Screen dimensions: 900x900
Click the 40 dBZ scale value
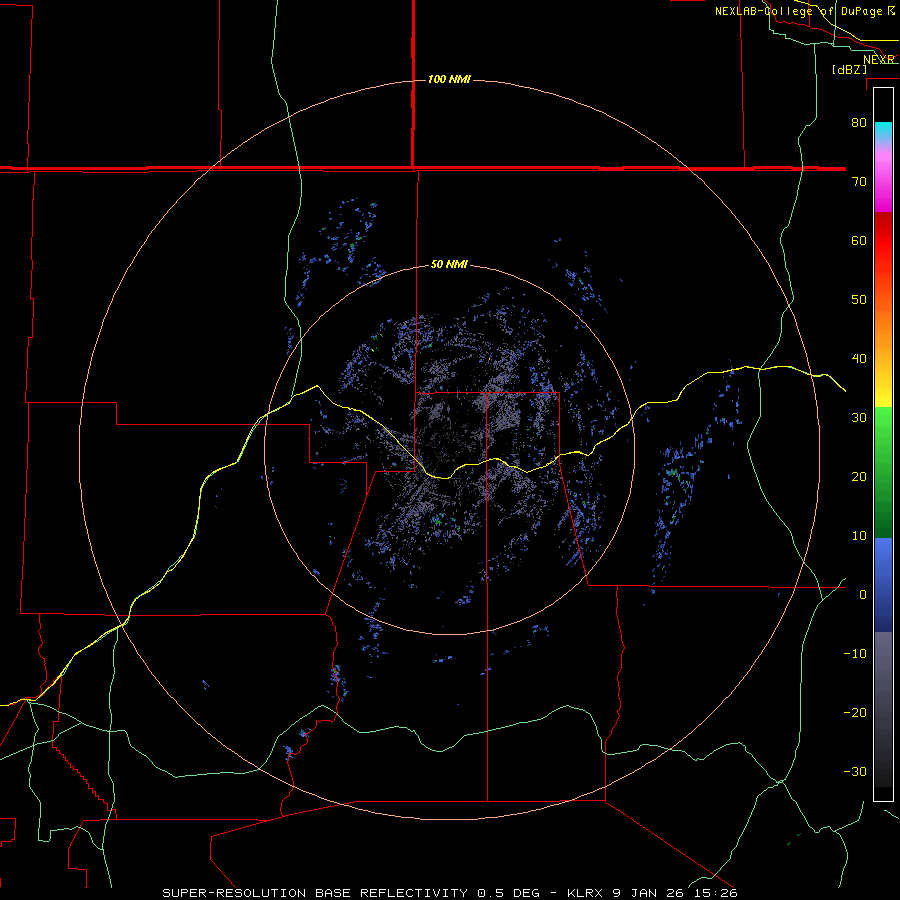(859, 359)
